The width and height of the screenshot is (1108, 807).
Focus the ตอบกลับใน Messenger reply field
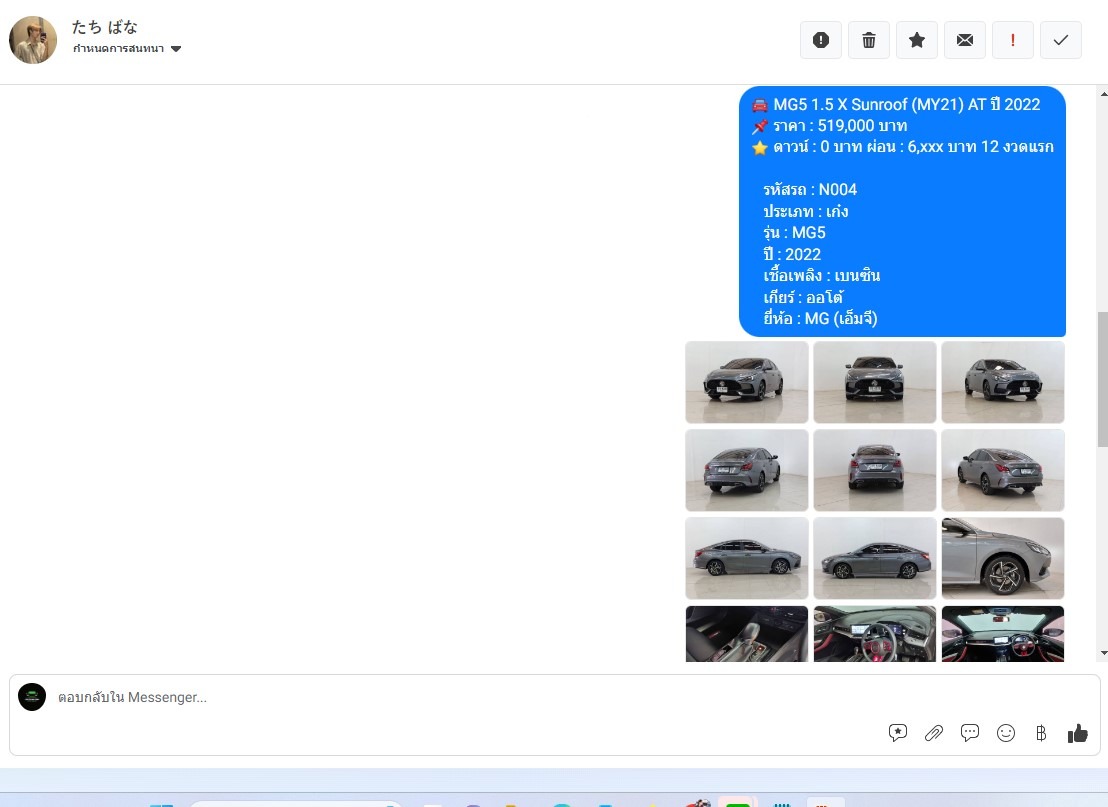(466, 697)
